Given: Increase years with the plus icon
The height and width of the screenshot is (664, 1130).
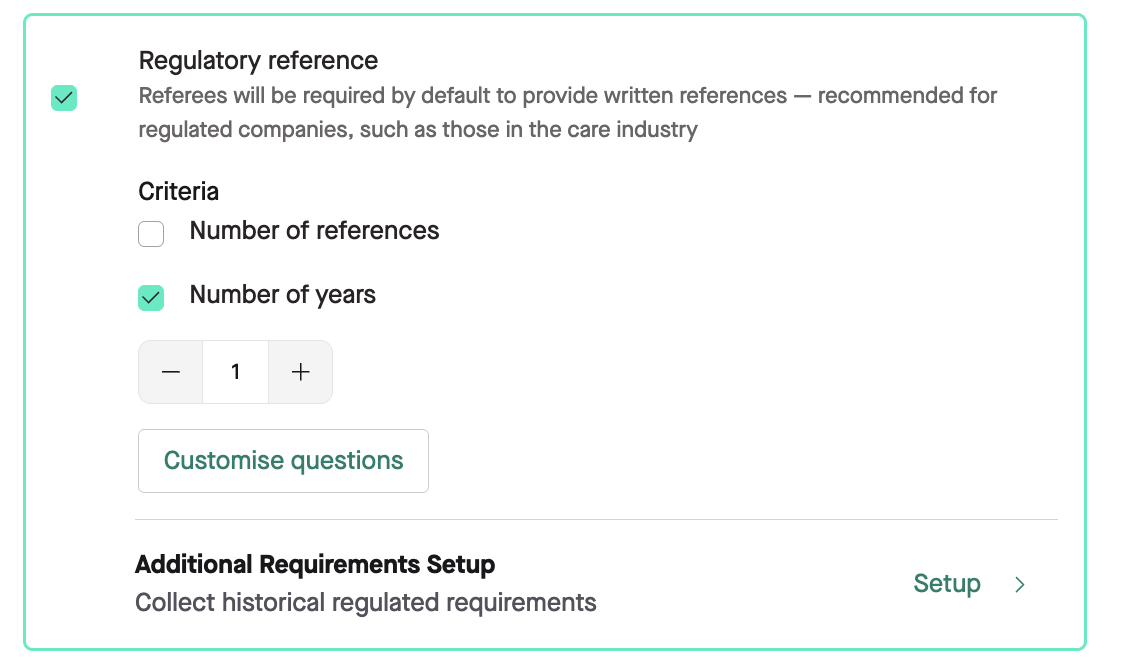Looking at the screenshot, I should pos(300,372).
